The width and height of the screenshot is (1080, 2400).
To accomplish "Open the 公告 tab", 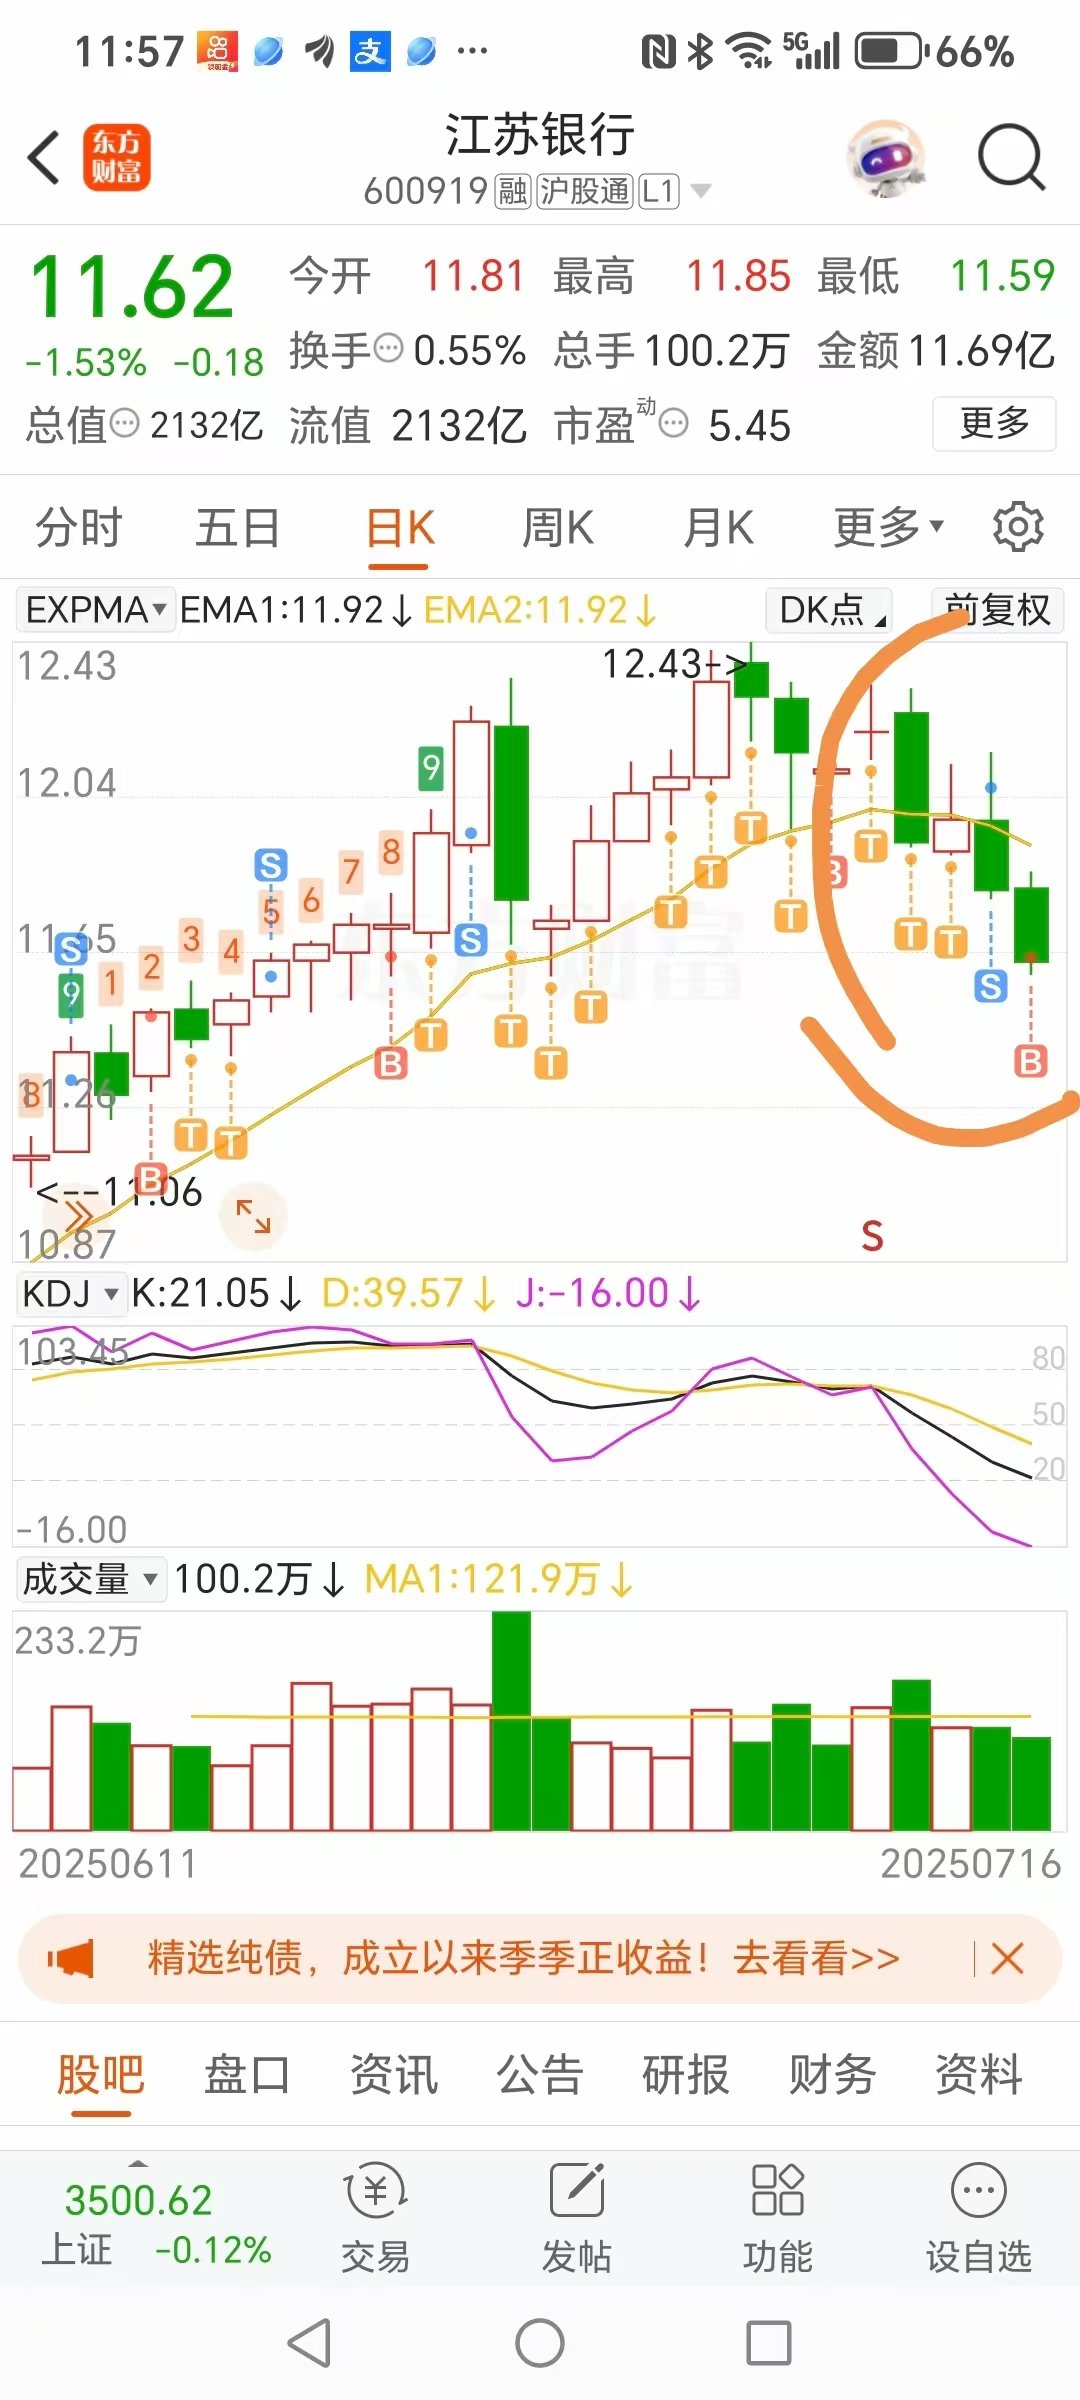I will (x=540, y=2074).
